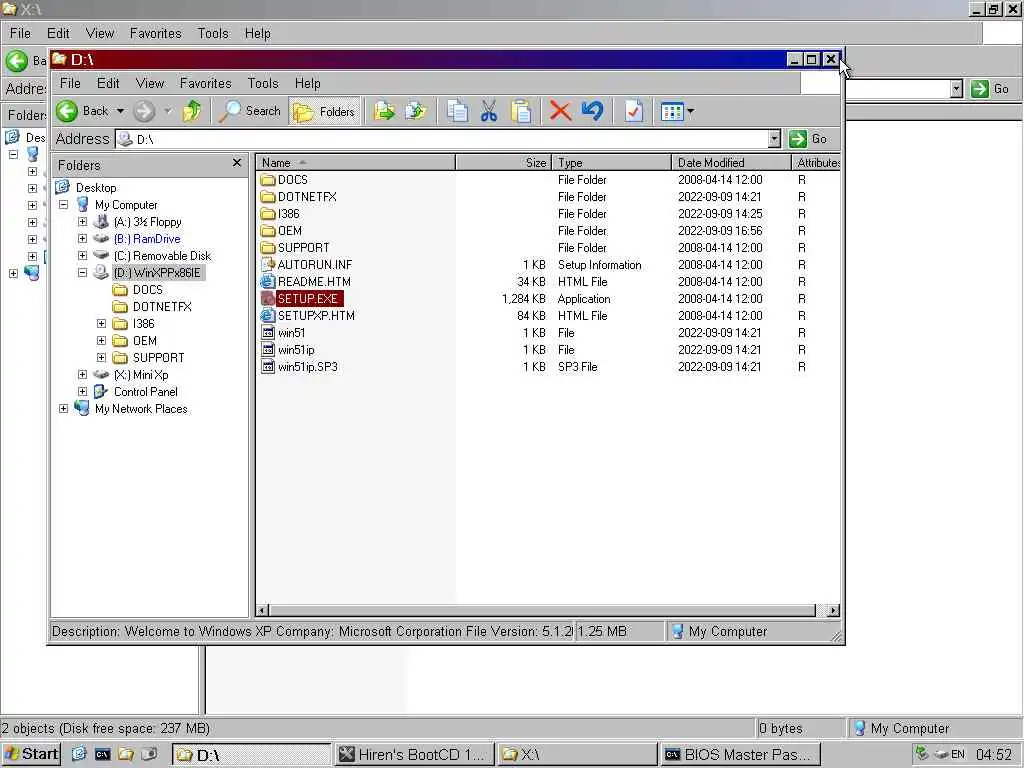Screen dimensions: 1024x768
Task: Toggle the Folders pane button
Action: pos(325,112)
